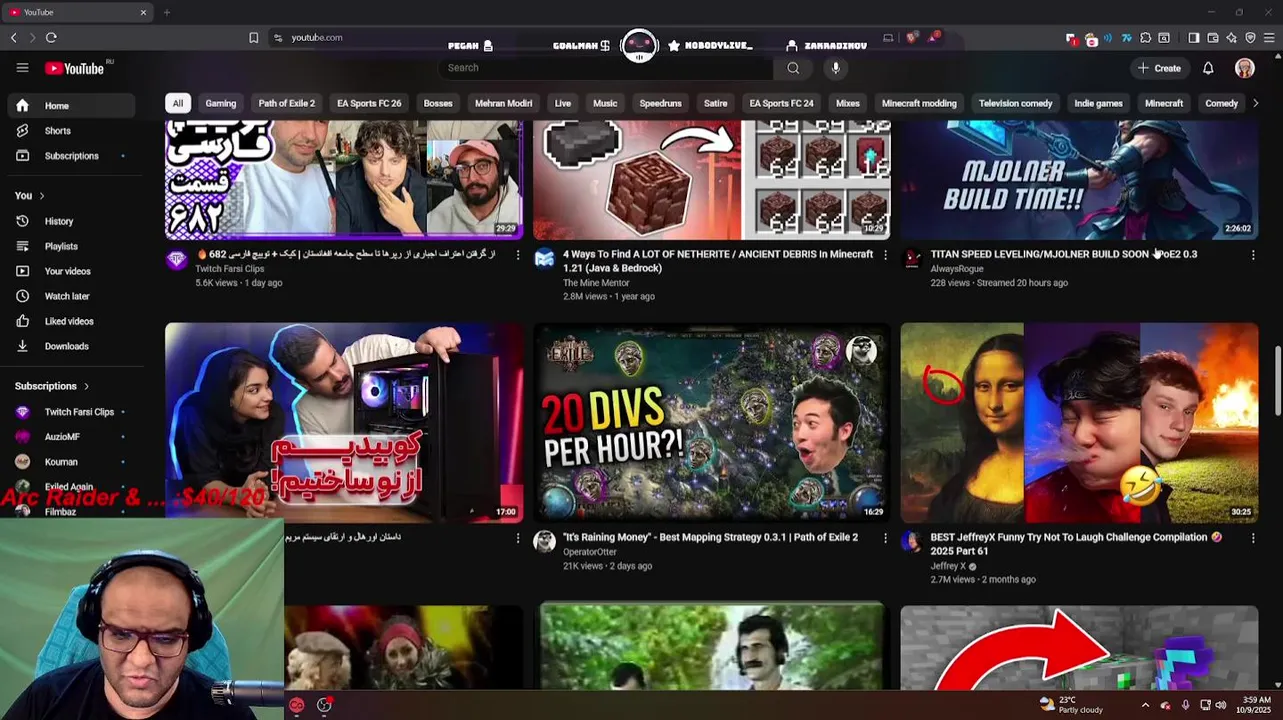Open the volume icon in system tray
The image size is (1283, 720).
click(x=1220, y=705)
